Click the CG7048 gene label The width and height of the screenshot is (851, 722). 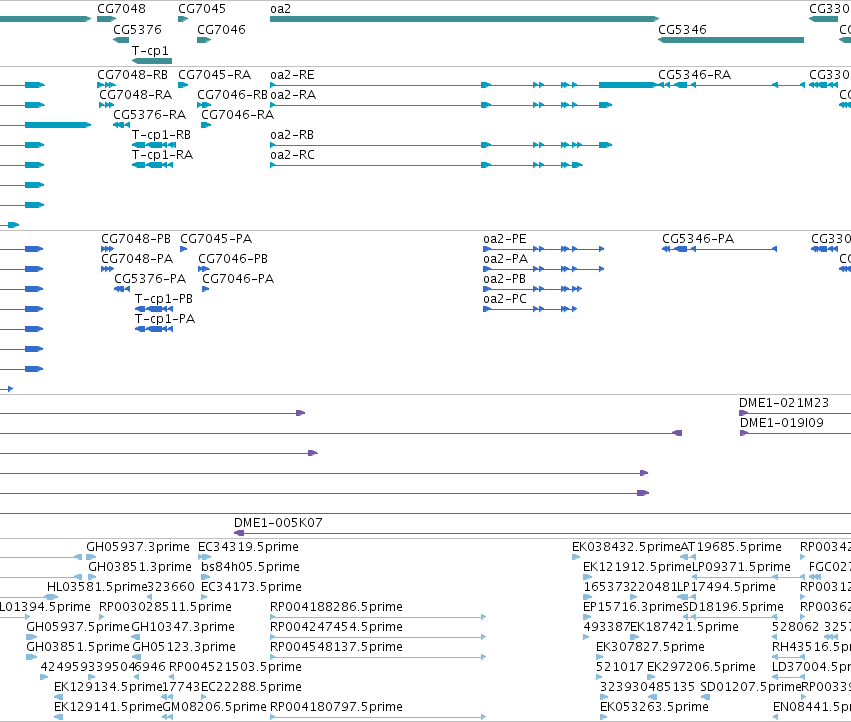[122, 9]
